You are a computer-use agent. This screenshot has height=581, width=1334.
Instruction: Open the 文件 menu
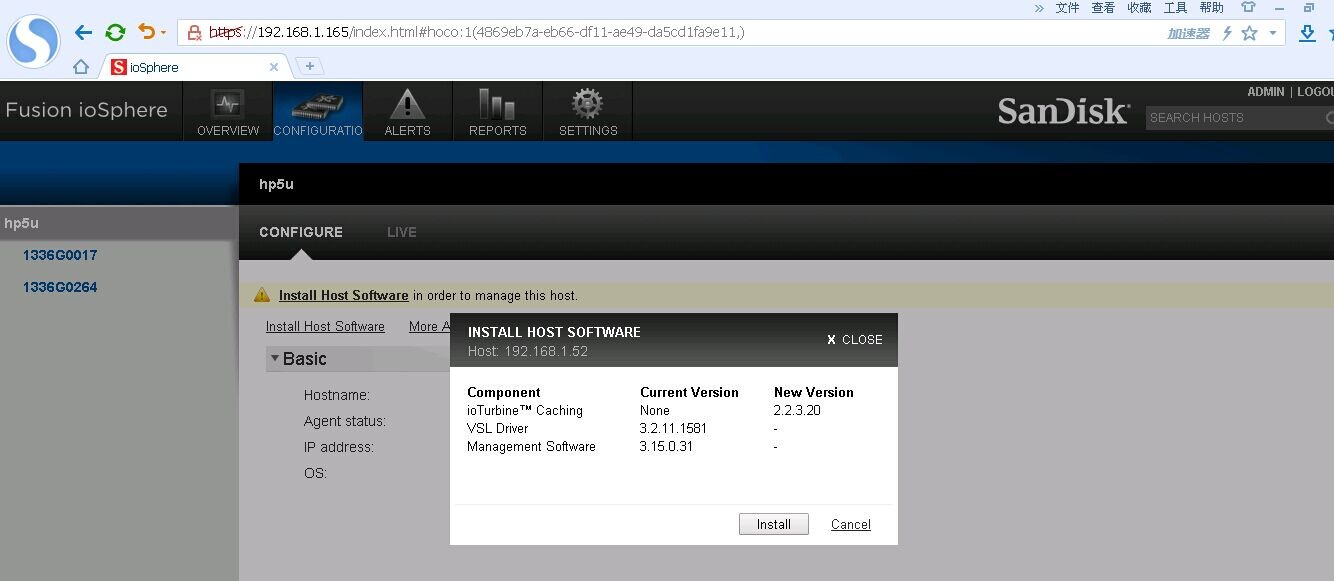[x=1067, y=8]
